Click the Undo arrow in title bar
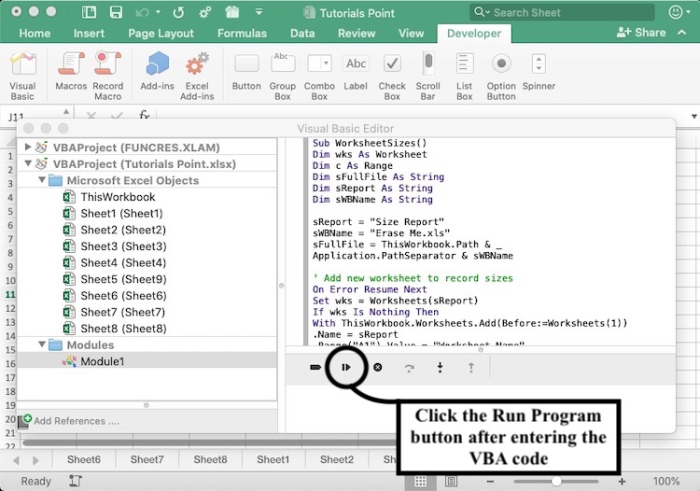Screen dimensions: 700x491 [x=142, y=12]
